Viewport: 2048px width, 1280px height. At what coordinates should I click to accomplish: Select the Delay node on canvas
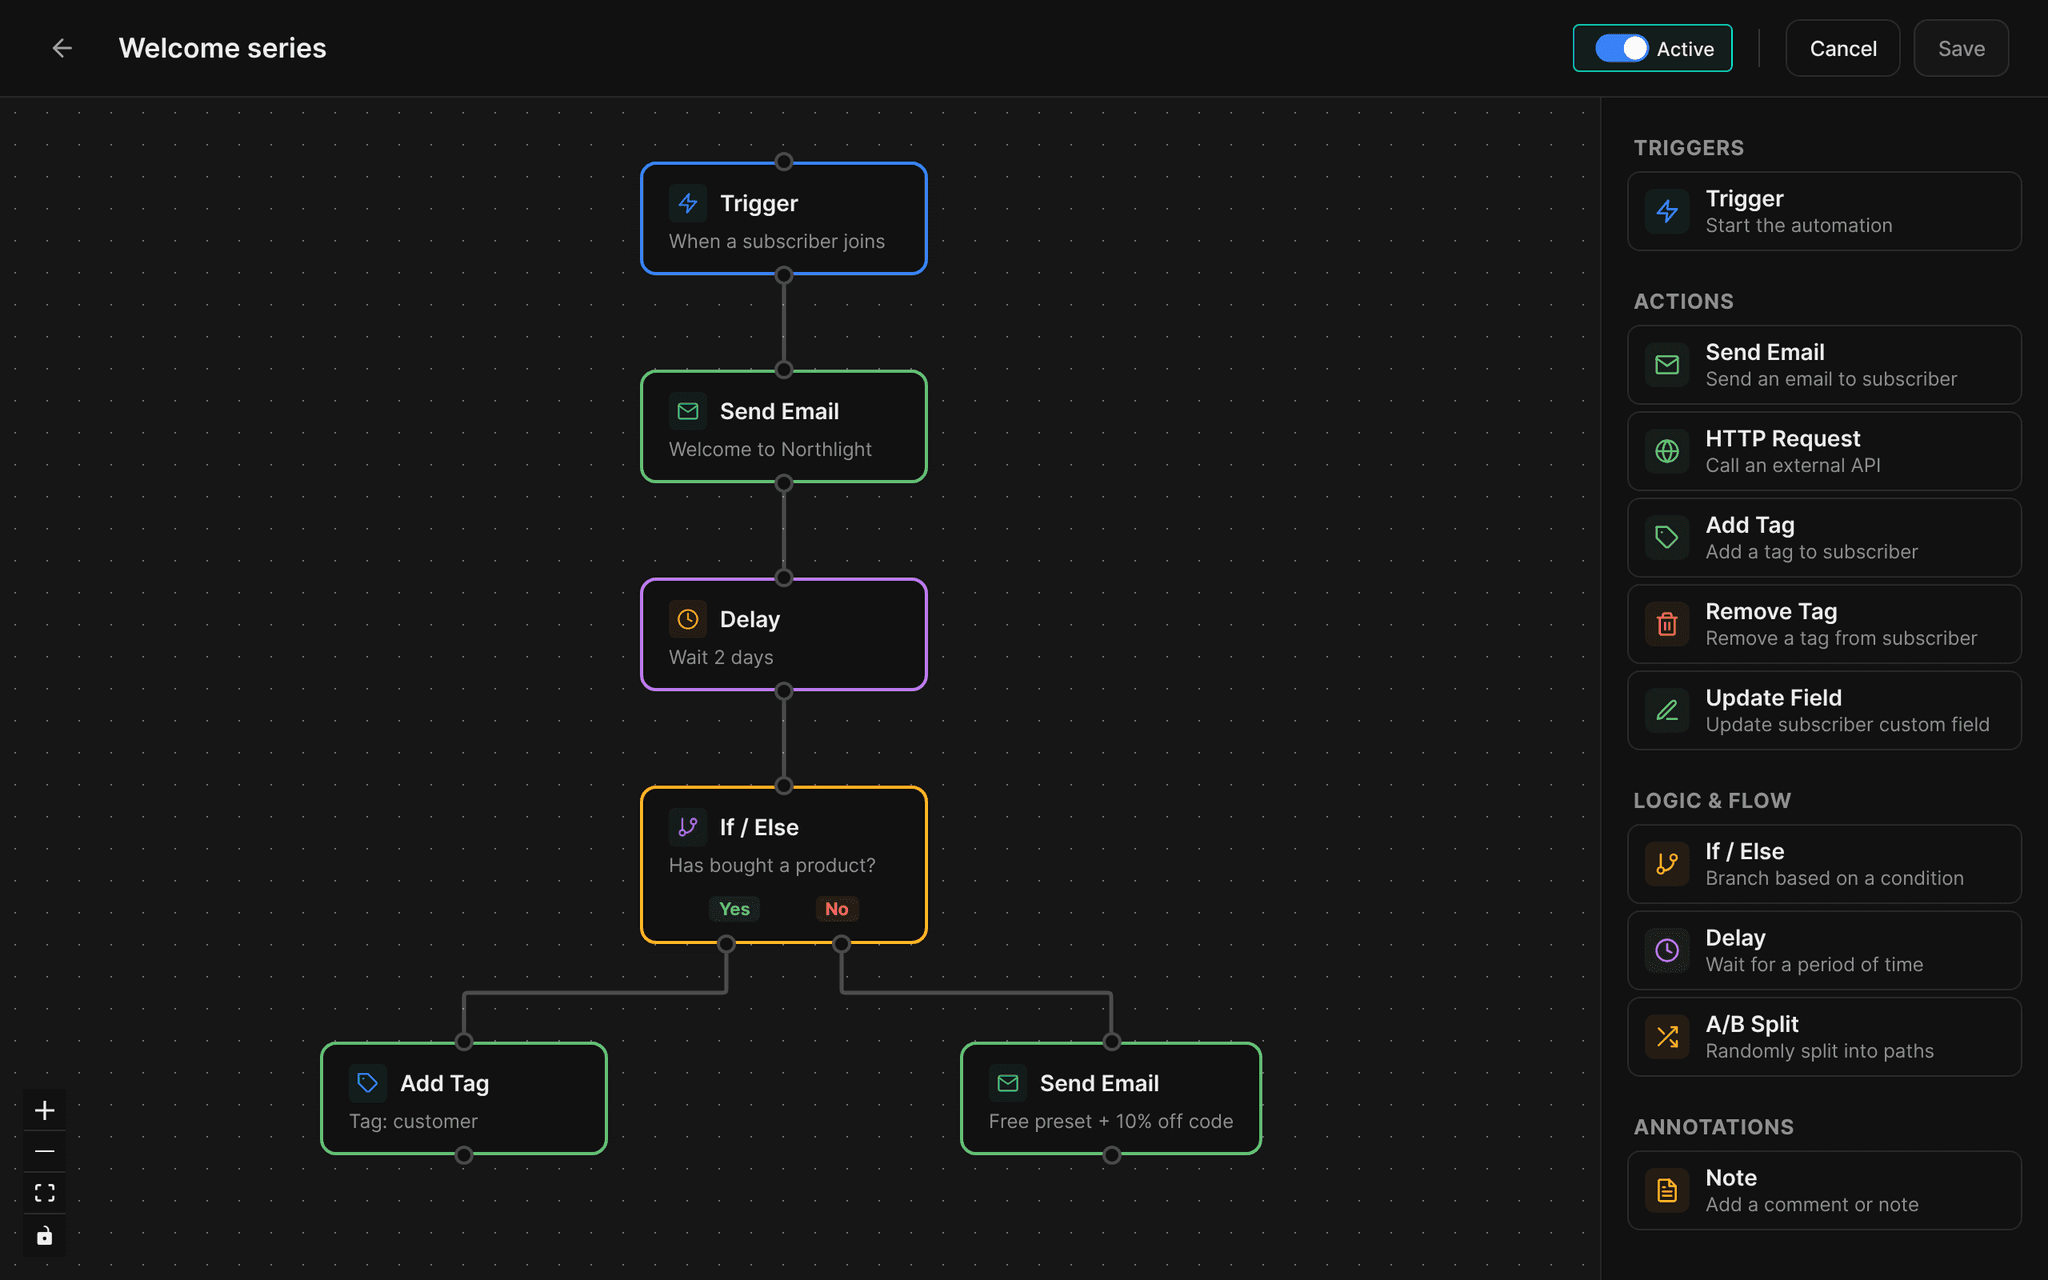click(784, 634)
